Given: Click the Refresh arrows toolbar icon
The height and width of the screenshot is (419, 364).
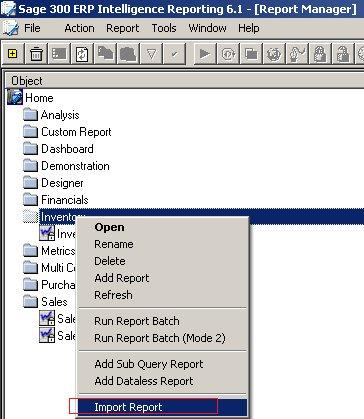Looking at the screenshot, I should 82,54.
